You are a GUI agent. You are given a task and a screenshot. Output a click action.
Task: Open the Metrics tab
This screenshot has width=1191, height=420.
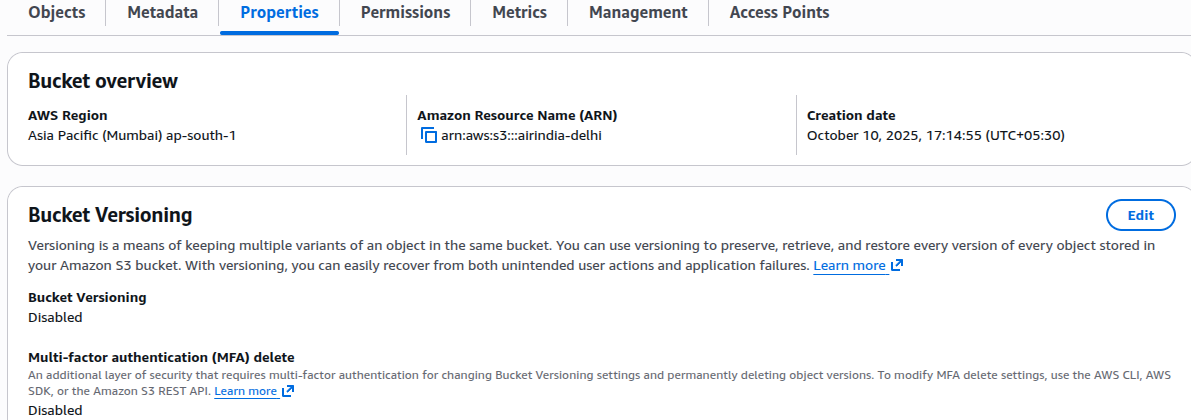(520, 13)
